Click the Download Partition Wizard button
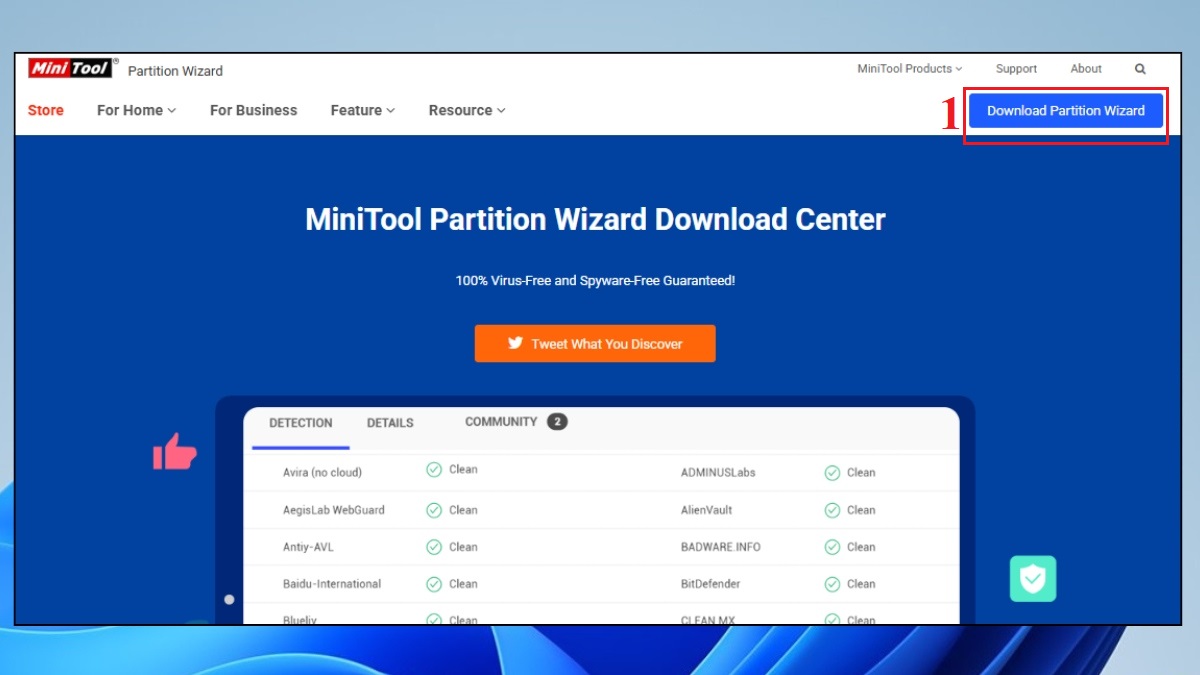The height and width of the screenshot is (675, 1200). pyautogui.click(x=1066, y=110)
